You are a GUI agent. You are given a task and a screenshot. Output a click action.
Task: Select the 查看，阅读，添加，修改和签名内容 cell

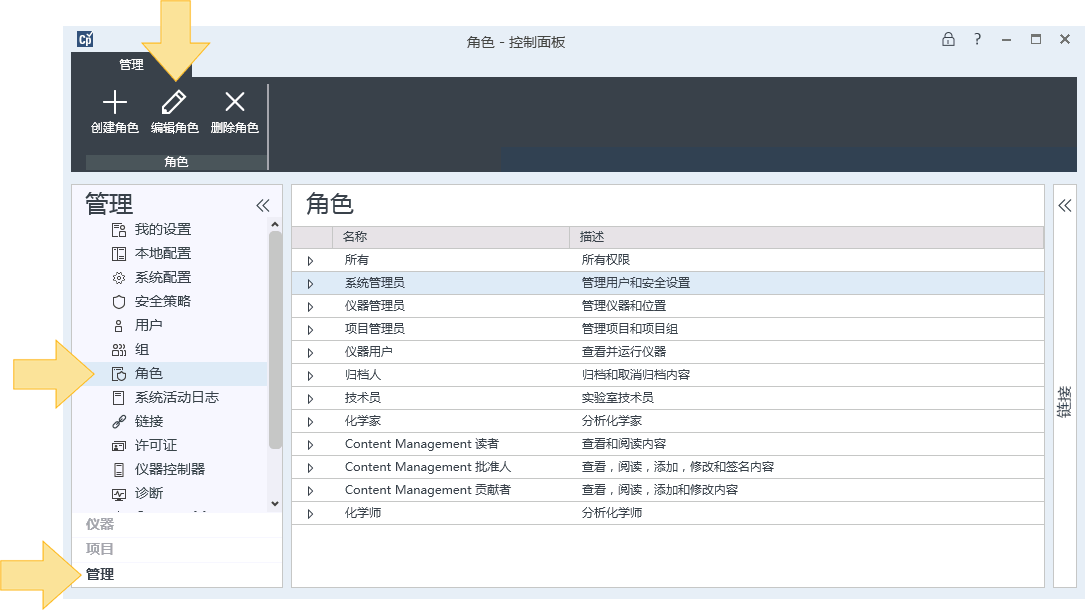point(677,467)
